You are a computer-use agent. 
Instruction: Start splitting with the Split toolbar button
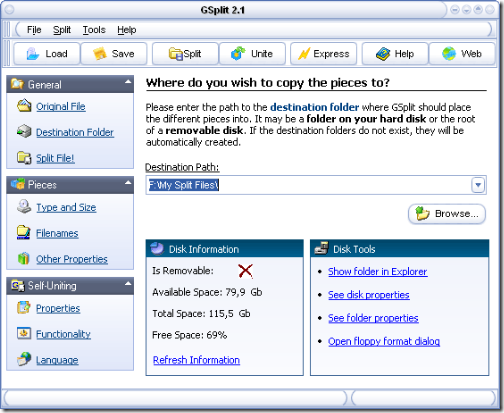(185, 54)
